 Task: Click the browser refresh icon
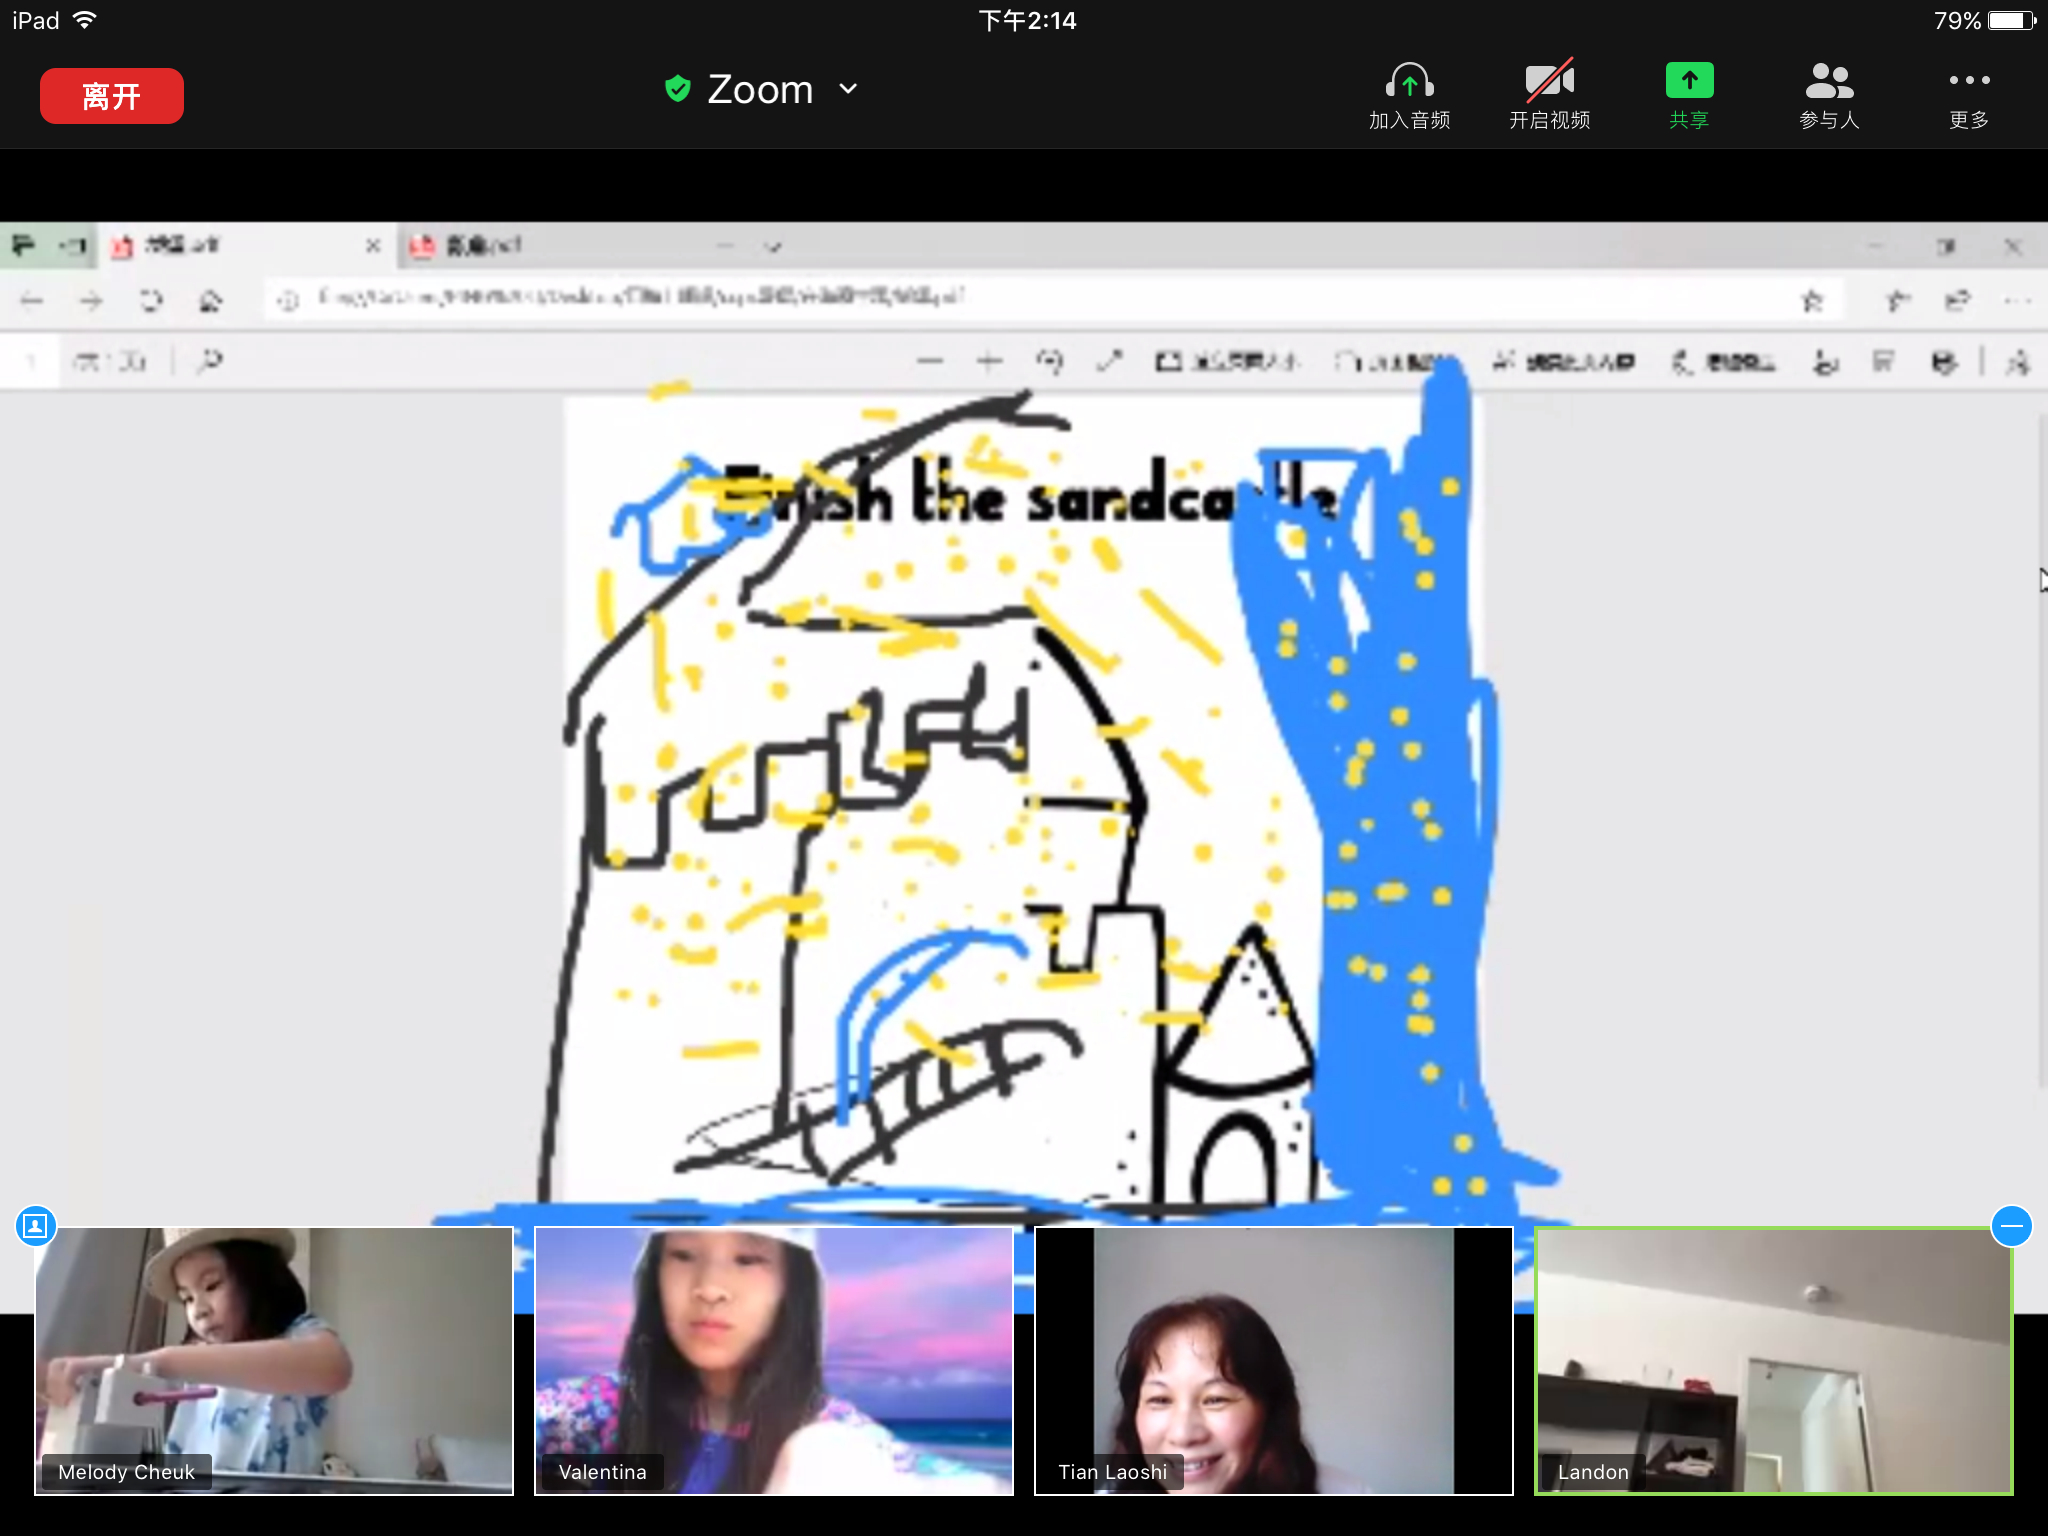point(151,300)
